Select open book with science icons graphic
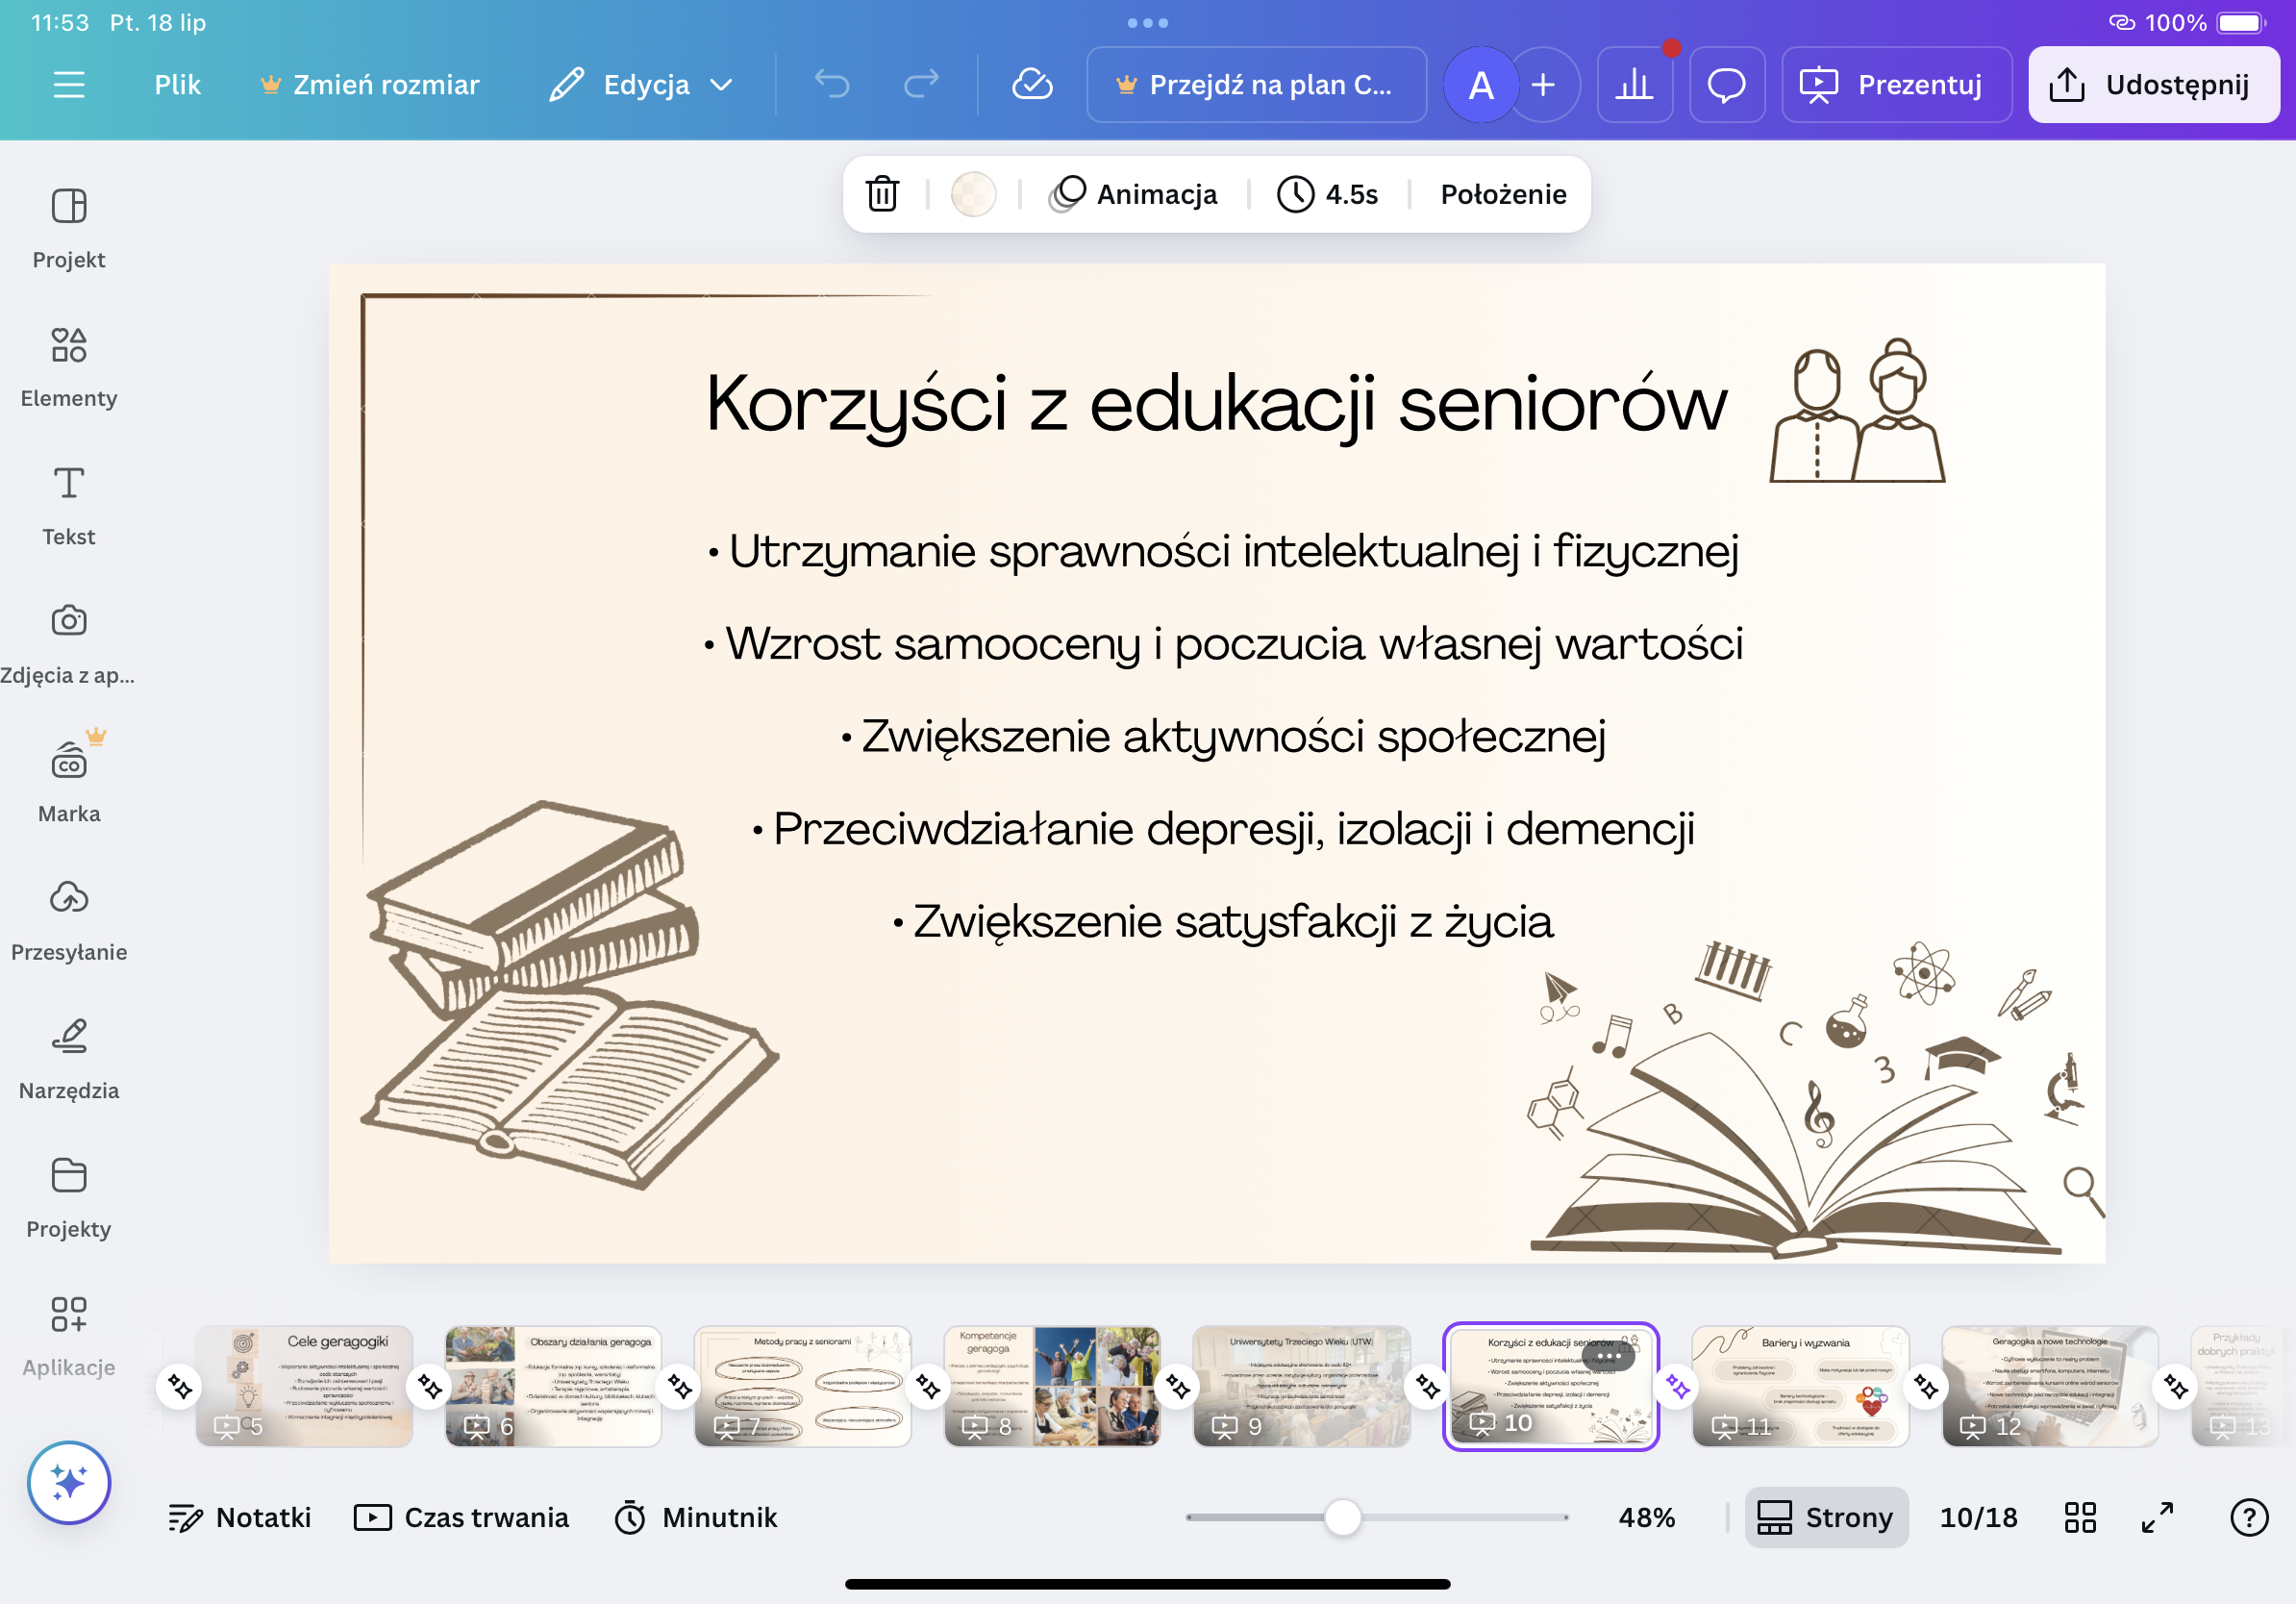Image resolution: width=2296 pixels, height=1604 pixels. tap(1816, 1098)
